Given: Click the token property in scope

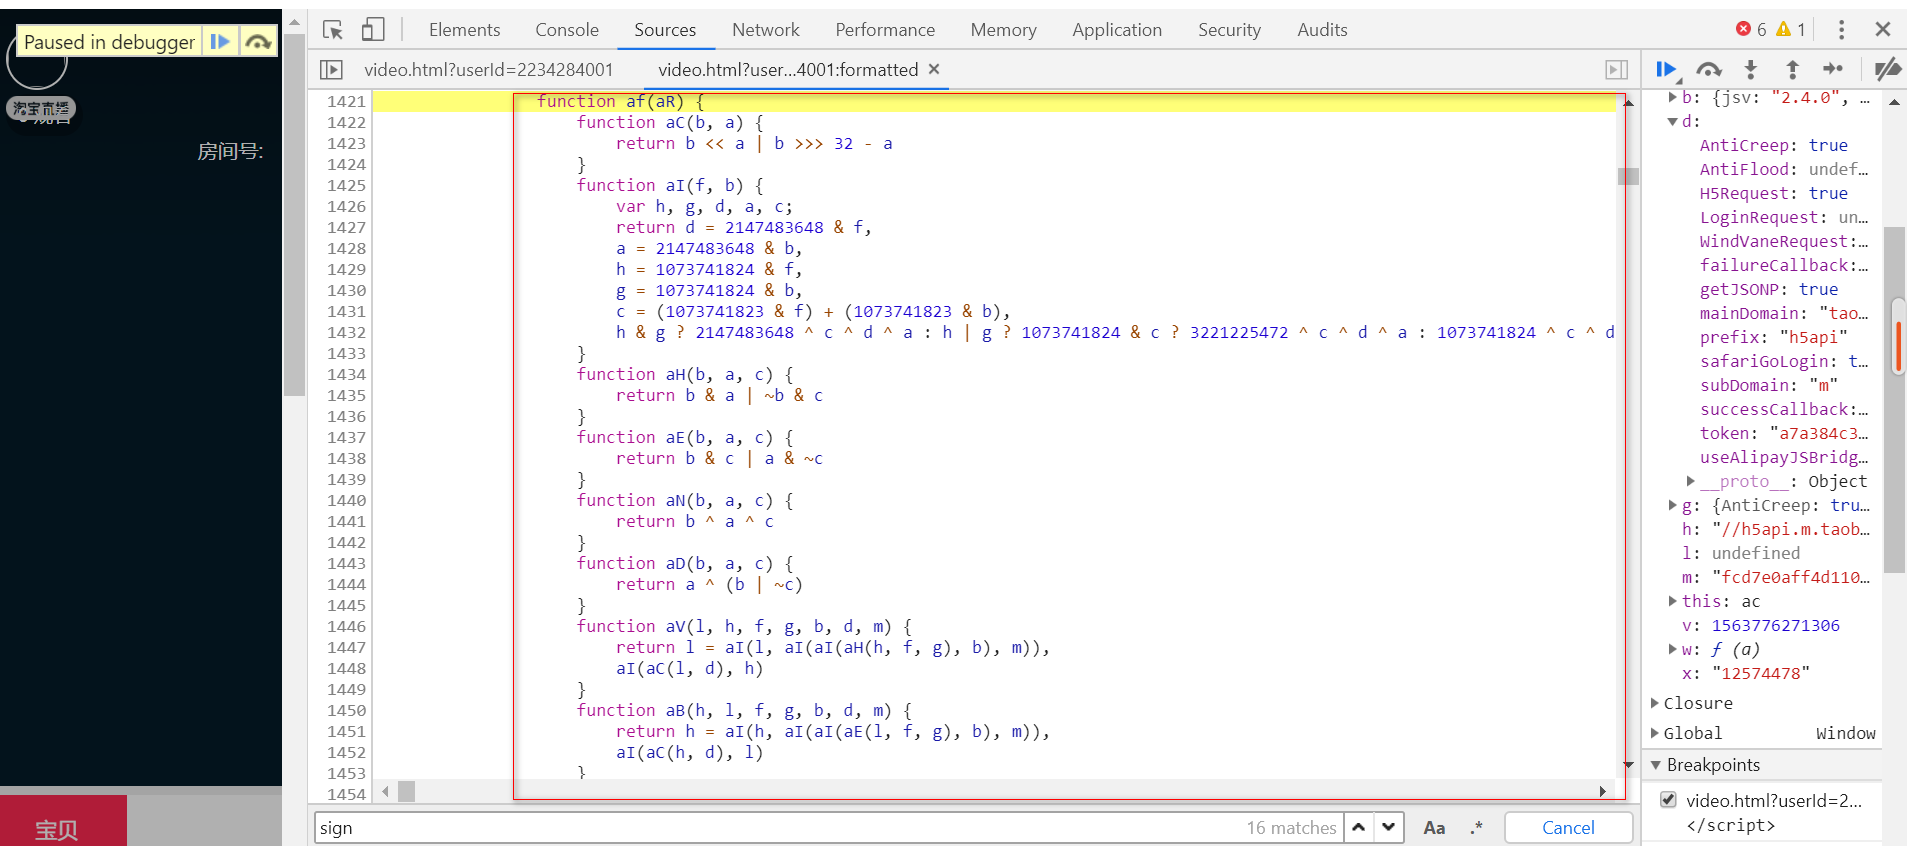Looking at the screenshot, I should (x=1784, y=433).
